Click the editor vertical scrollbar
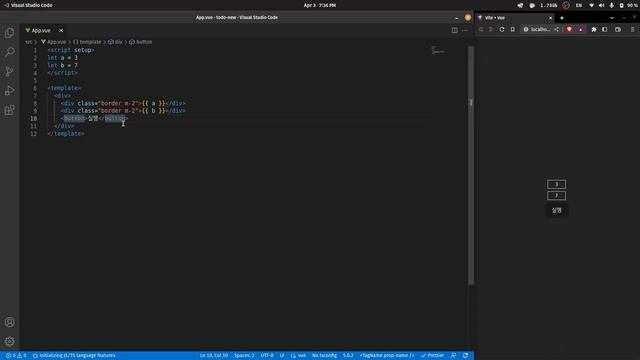640x360 pixels. point(471,165)
